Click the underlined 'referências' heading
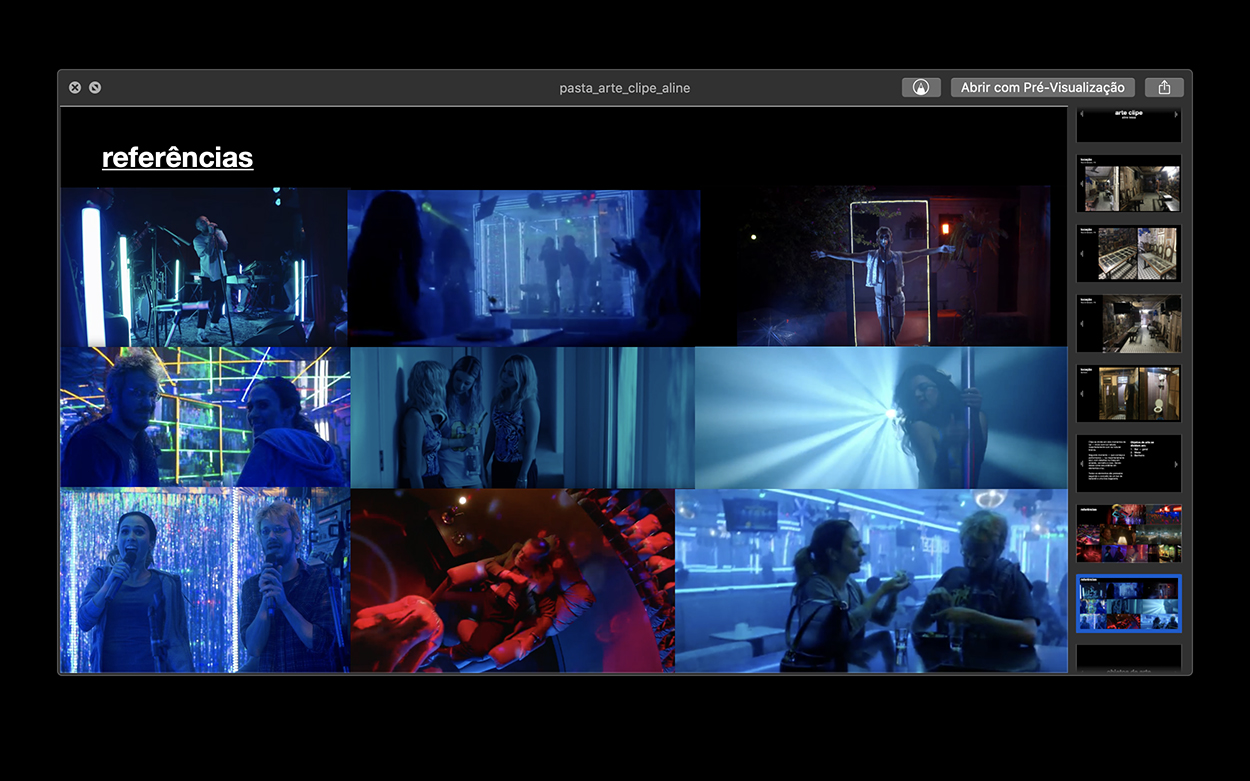 pyautogui.click(x=177, y=158)
